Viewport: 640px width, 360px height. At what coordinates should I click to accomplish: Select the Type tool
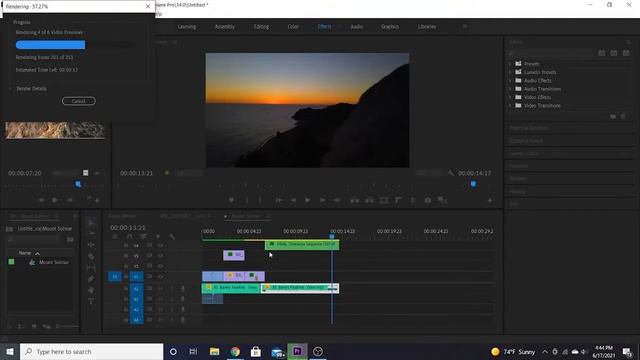pos(91,301)
